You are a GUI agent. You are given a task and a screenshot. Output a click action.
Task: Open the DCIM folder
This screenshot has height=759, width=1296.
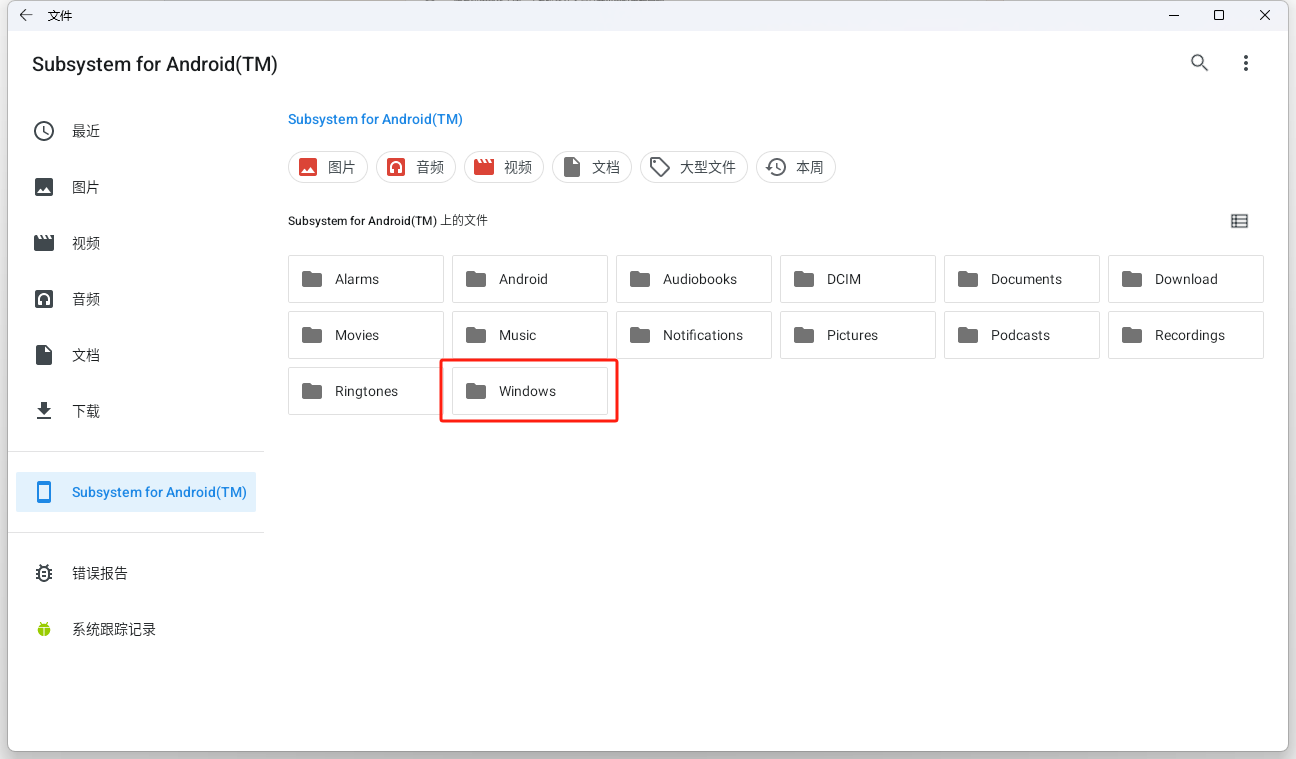(858, 279)
